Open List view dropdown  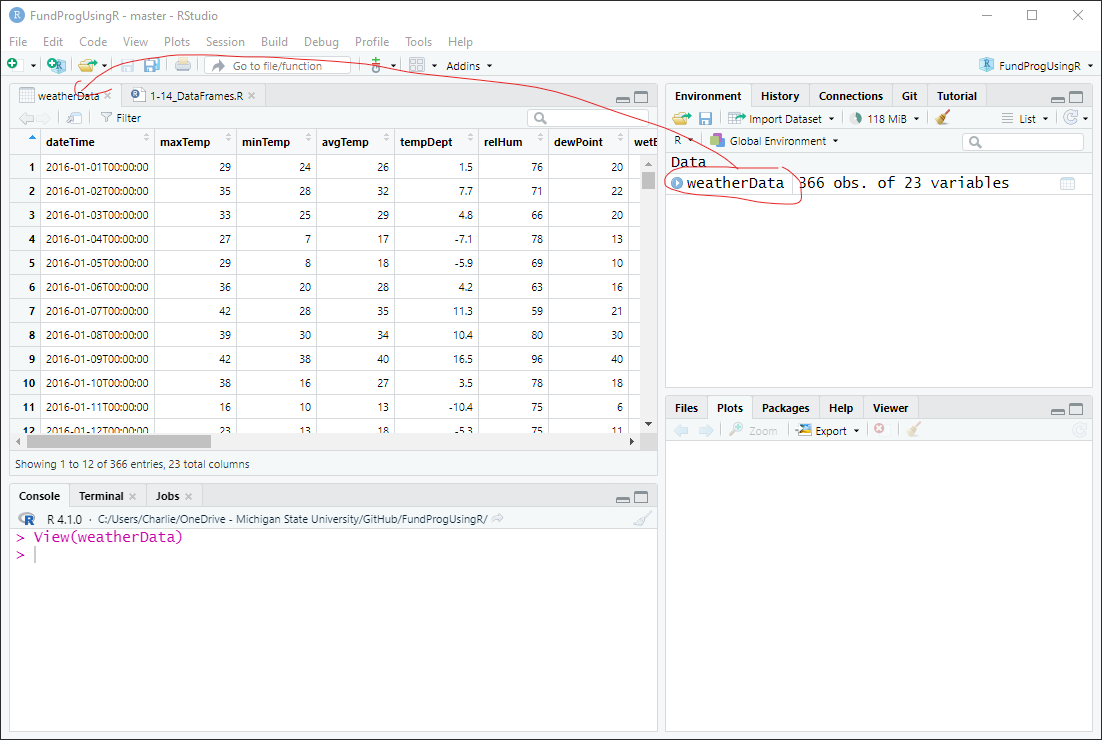(x=1025, y=118)
